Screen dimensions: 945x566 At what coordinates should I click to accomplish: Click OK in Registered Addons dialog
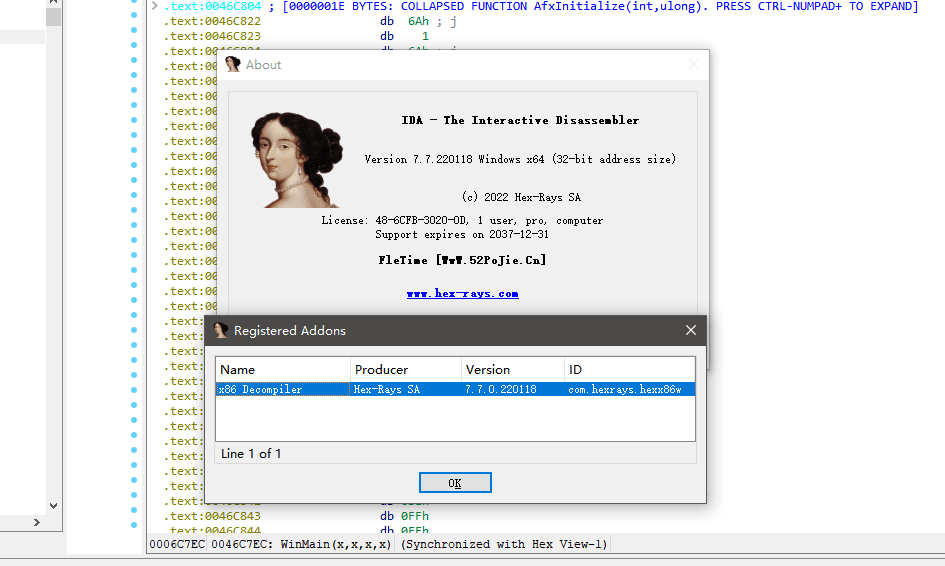tap(455, 483)
